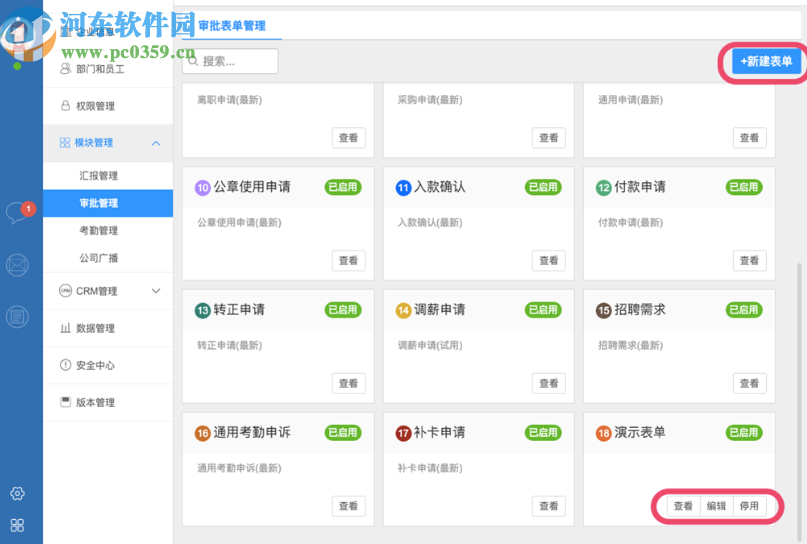Open the mail envelope icon in sidebar
The height and width of the screenshot is (544, 807).
click(17, 265)
